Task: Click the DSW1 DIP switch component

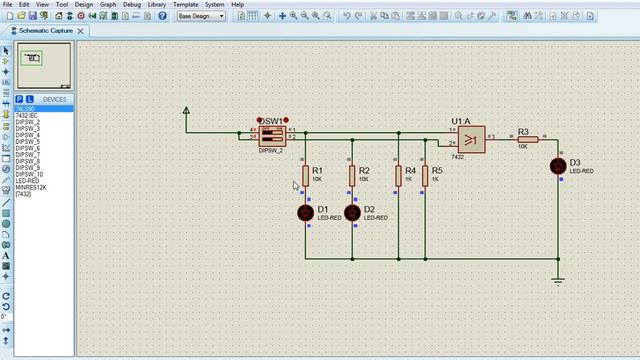Action: (272, 136)
